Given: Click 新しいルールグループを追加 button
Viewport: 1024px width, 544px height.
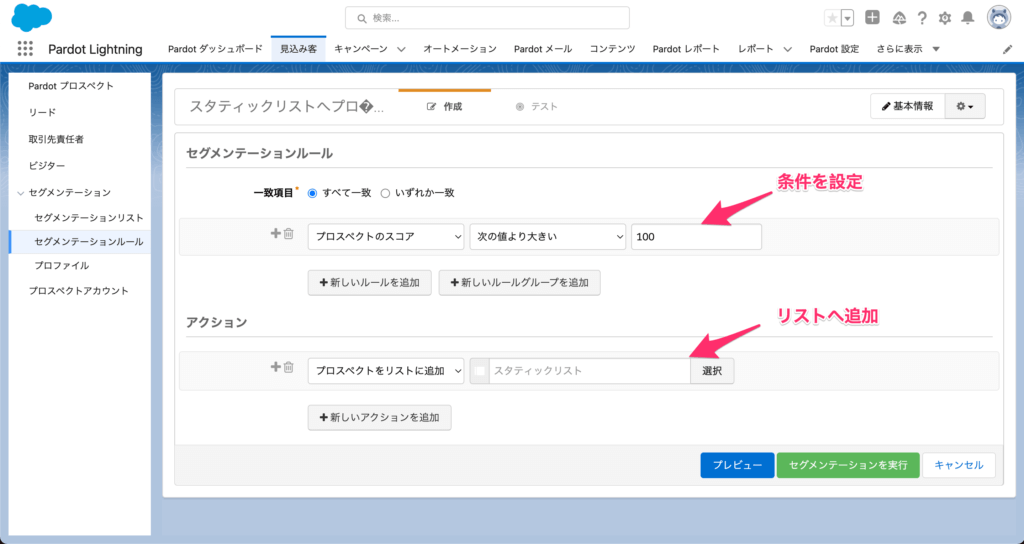Looking at the screenshot, I should (x=519, y=283).
